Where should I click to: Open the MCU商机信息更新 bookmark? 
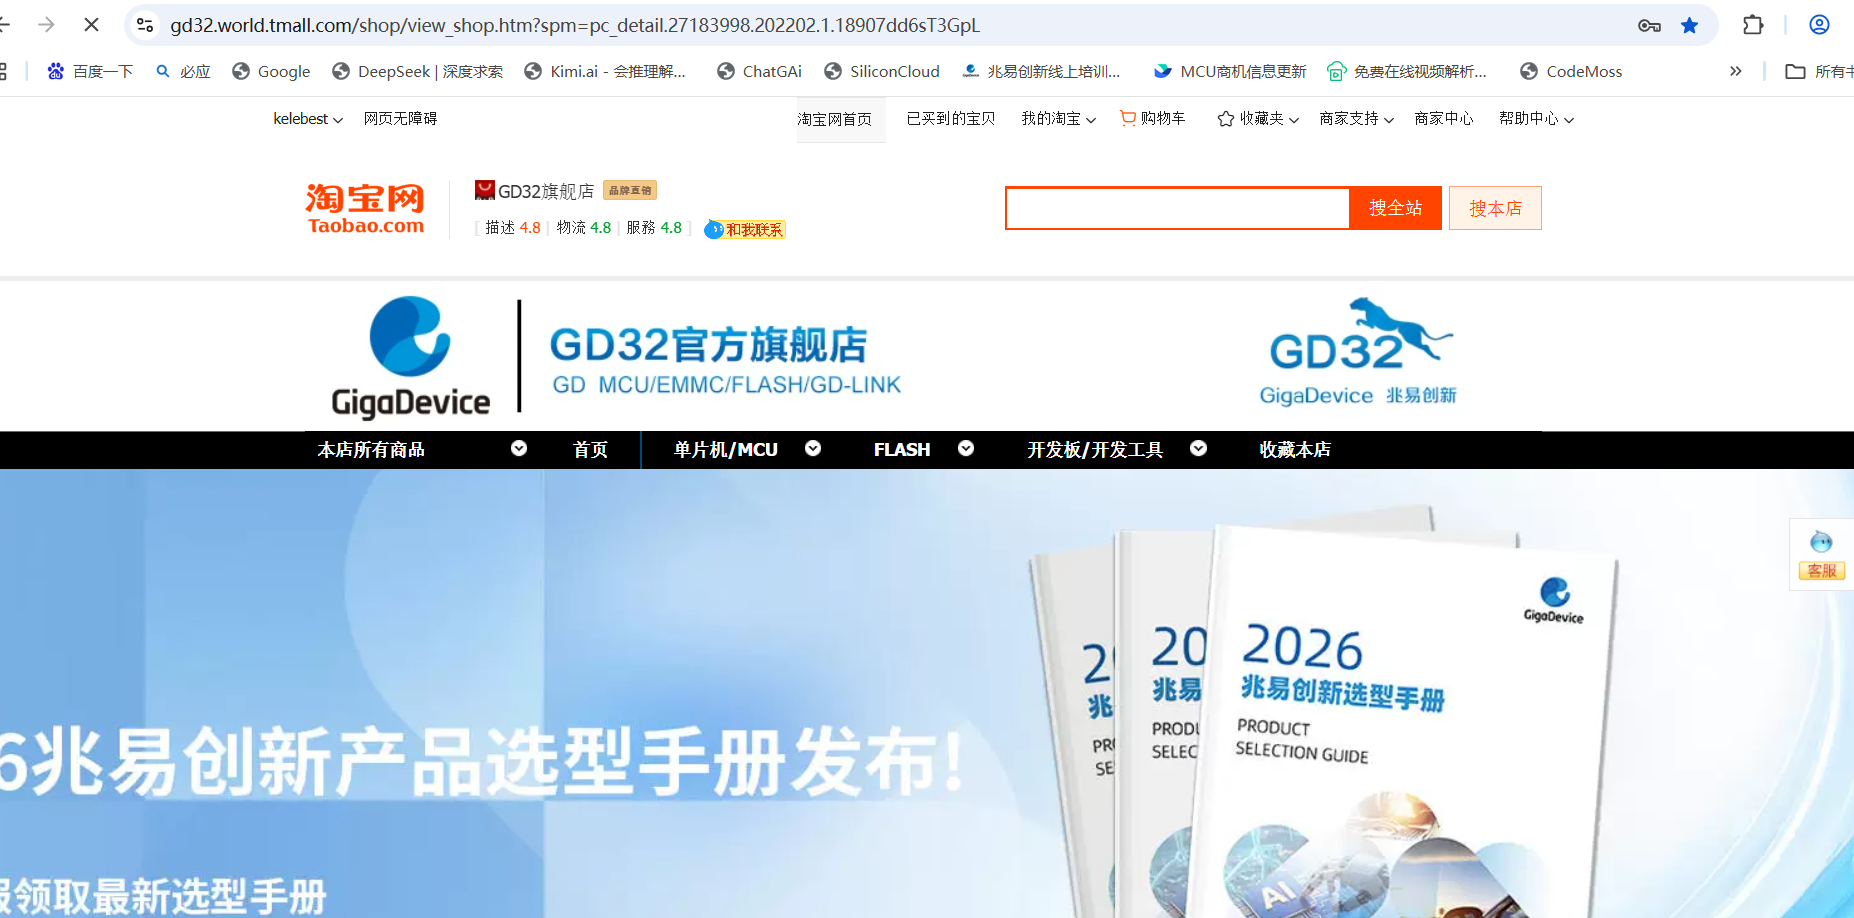pos(1230,71)
